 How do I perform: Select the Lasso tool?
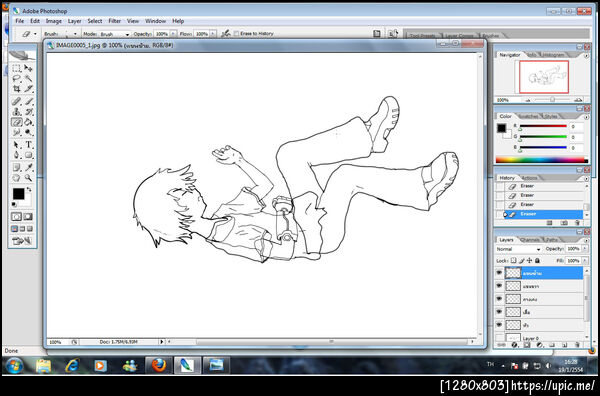click(16, 78)
